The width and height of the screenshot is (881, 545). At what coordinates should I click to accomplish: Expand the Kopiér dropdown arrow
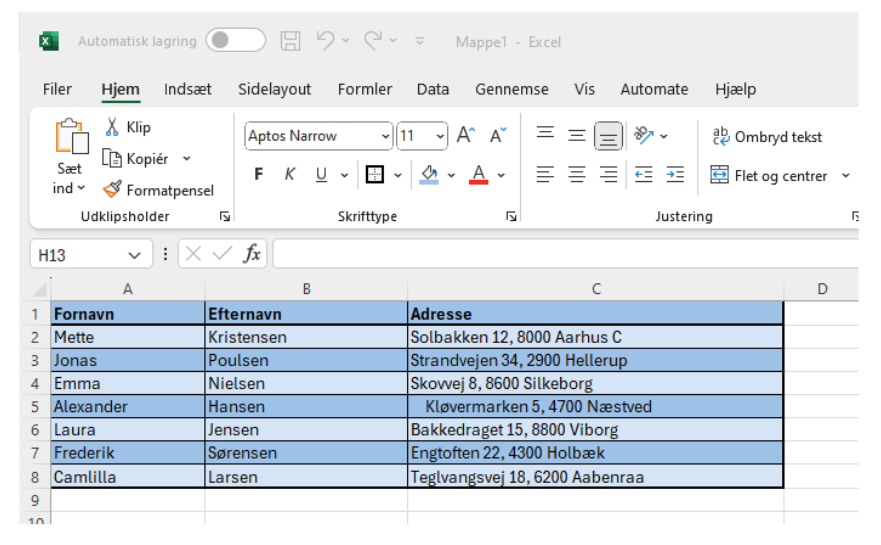click(187, 159)
